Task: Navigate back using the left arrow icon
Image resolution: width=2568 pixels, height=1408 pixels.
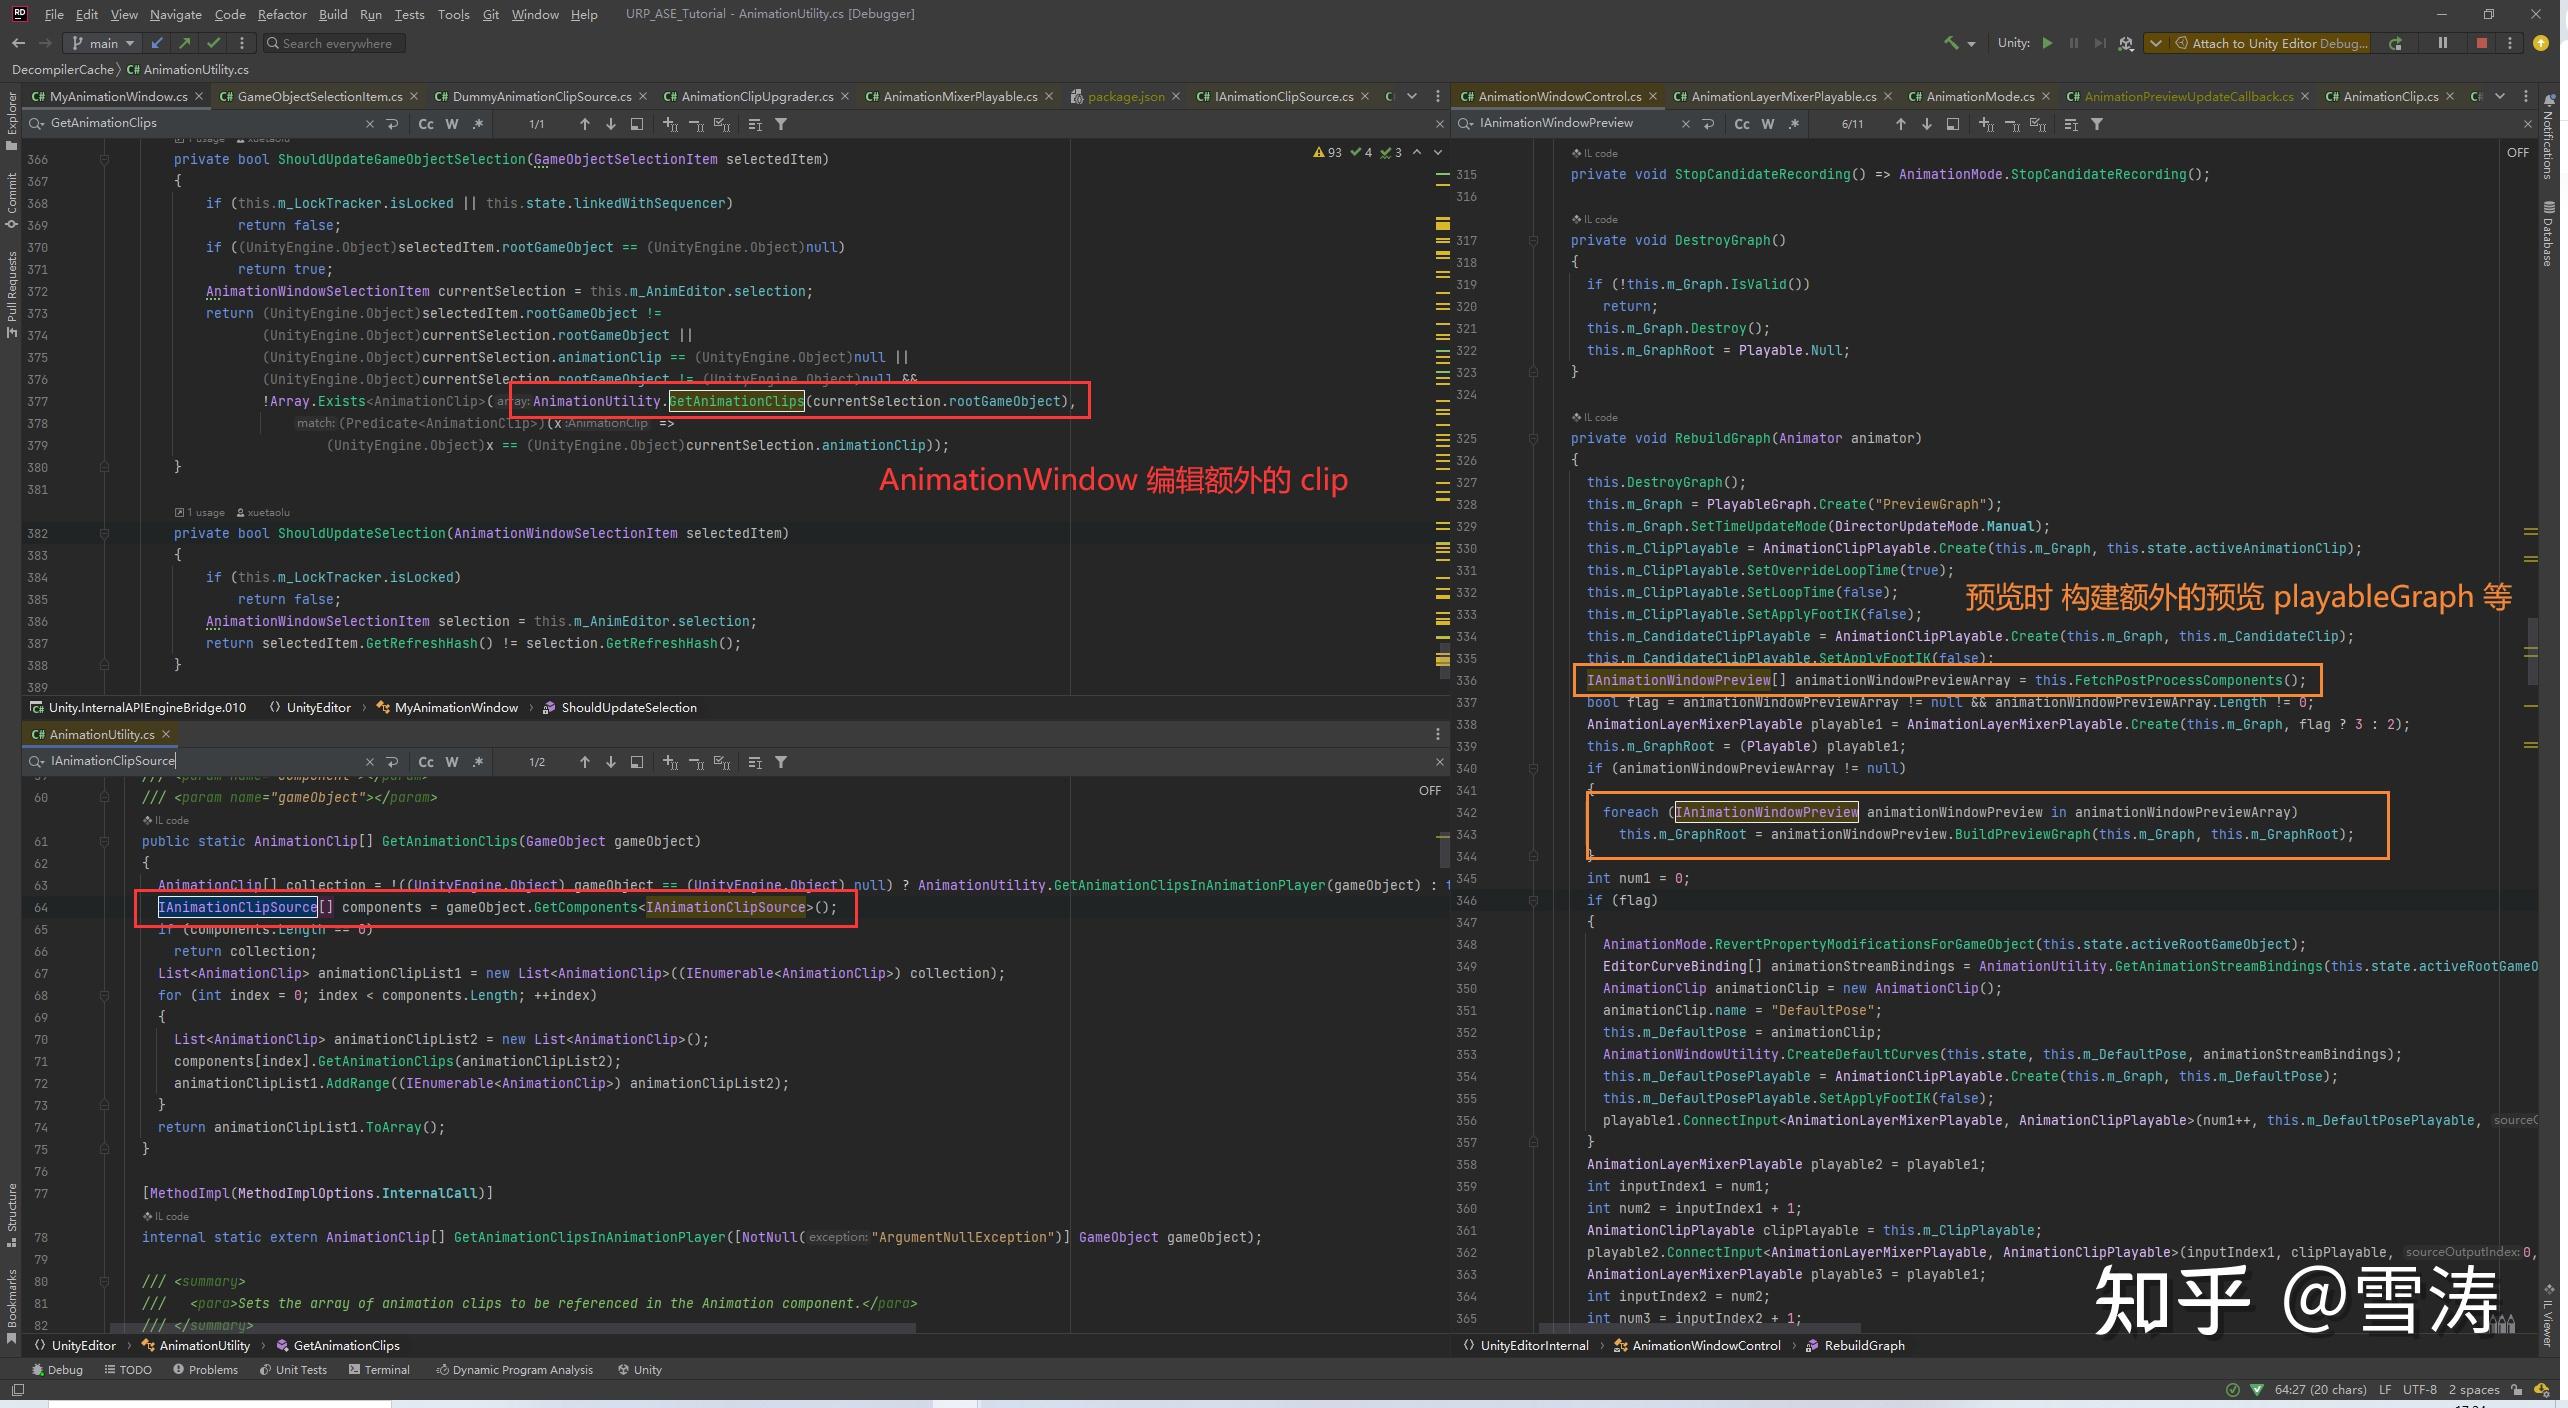Action: point(18,43)
